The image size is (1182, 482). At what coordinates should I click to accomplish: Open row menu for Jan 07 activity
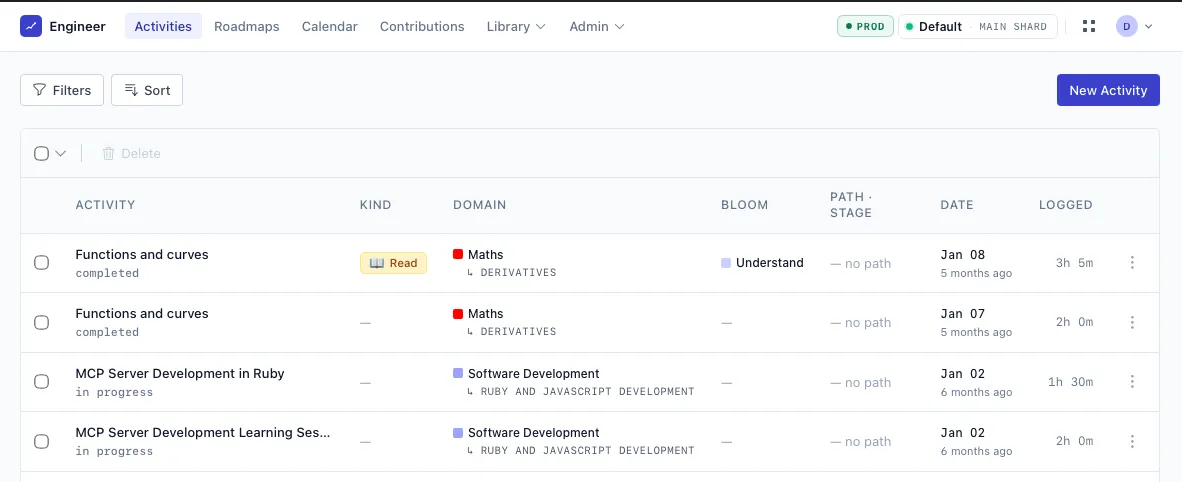pos(1131,322)
